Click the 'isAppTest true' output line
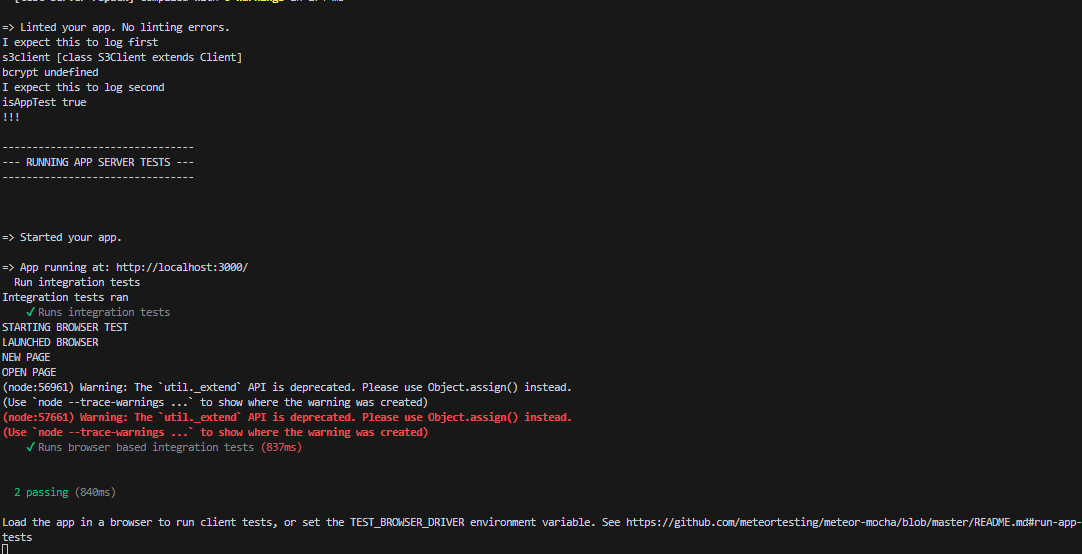This screenshot has height=554, width=1082. [x=44, y=102]
